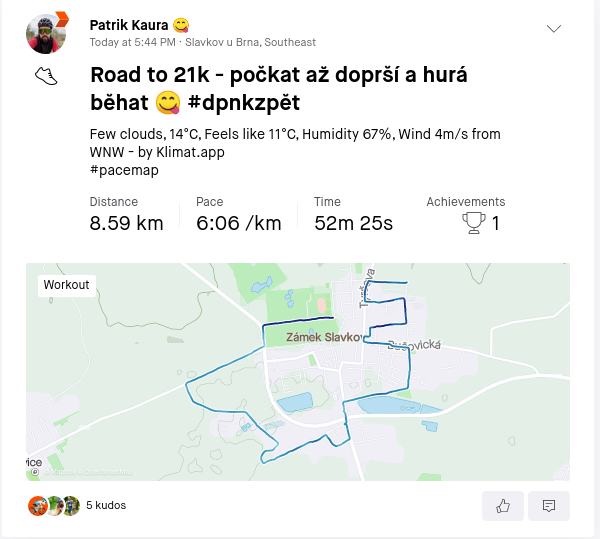
Task: Click the map info attribution icon
Action: (x=35, y=472)
